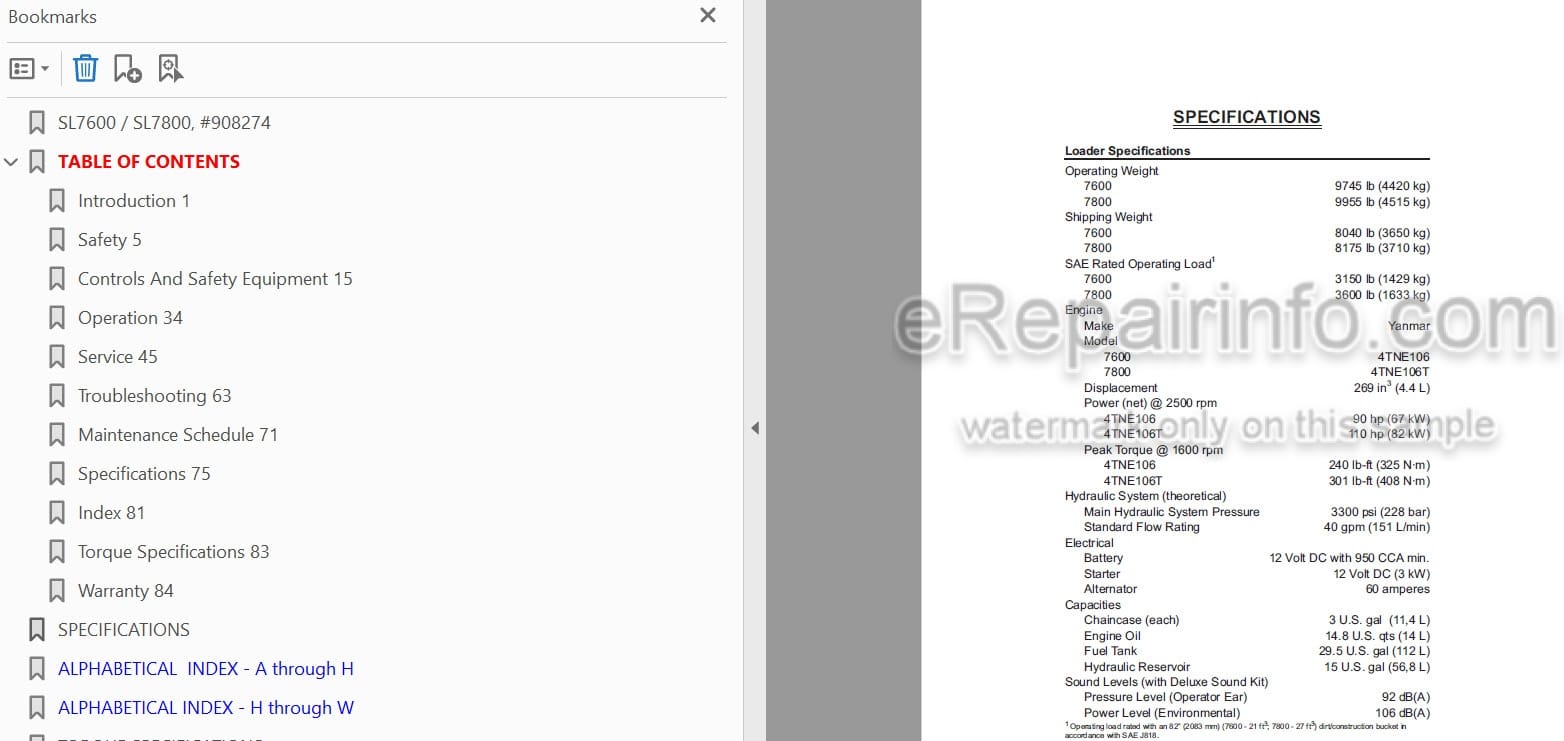Click the SAE Rated Operating Load label
This screenshot has height=741, width=1564.
tap(1139, 264)
